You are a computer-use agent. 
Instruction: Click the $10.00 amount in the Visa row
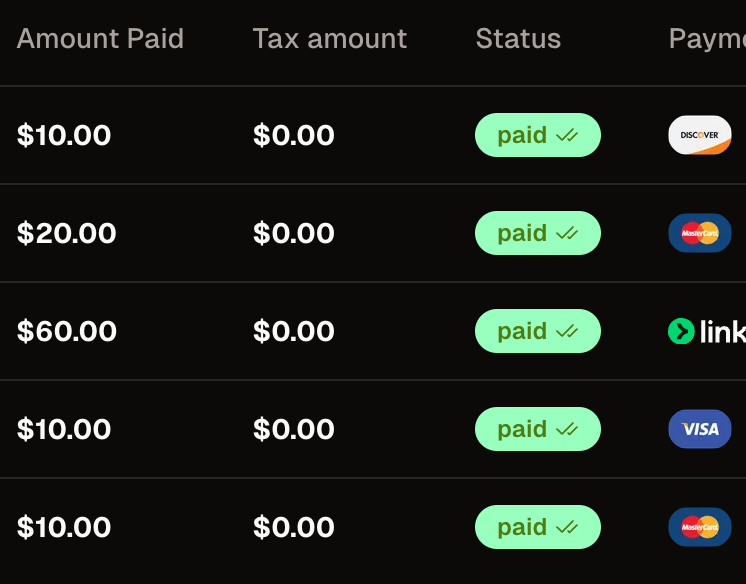pos(64,429)
